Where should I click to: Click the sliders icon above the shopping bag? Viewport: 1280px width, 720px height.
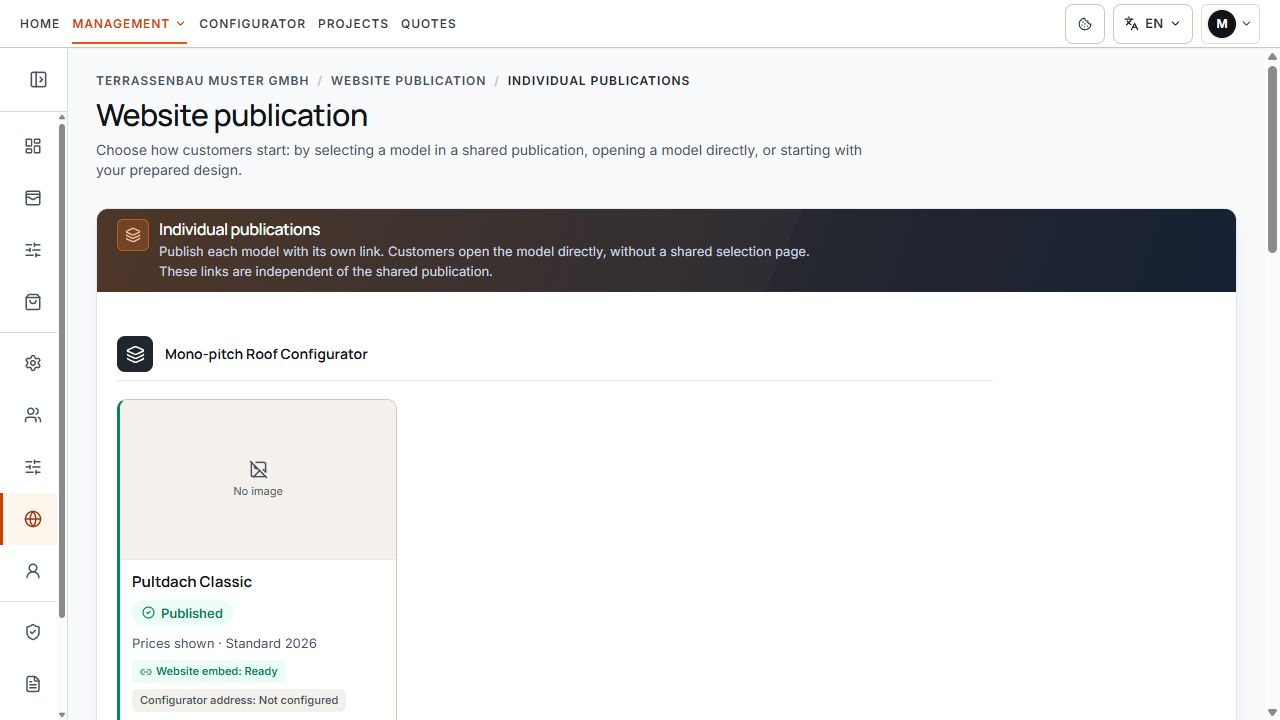click(x=33, y=250)
